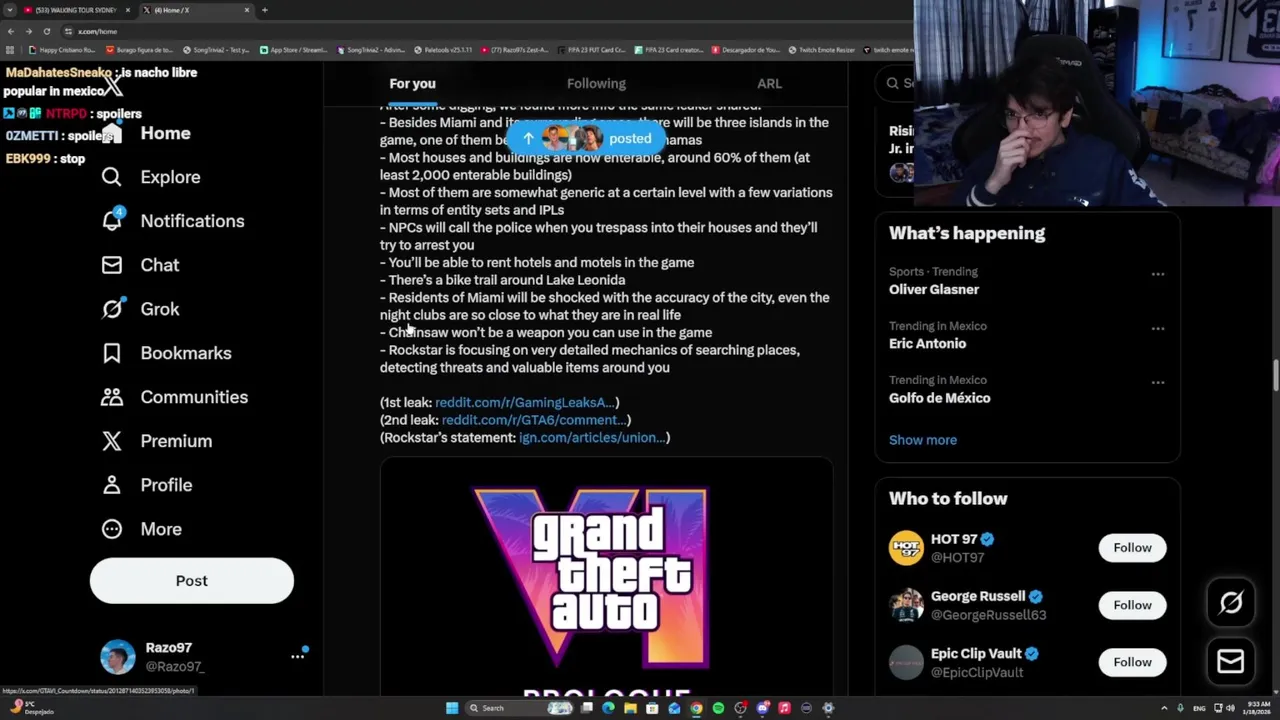Go back in the browser

[x=11, y=31]
